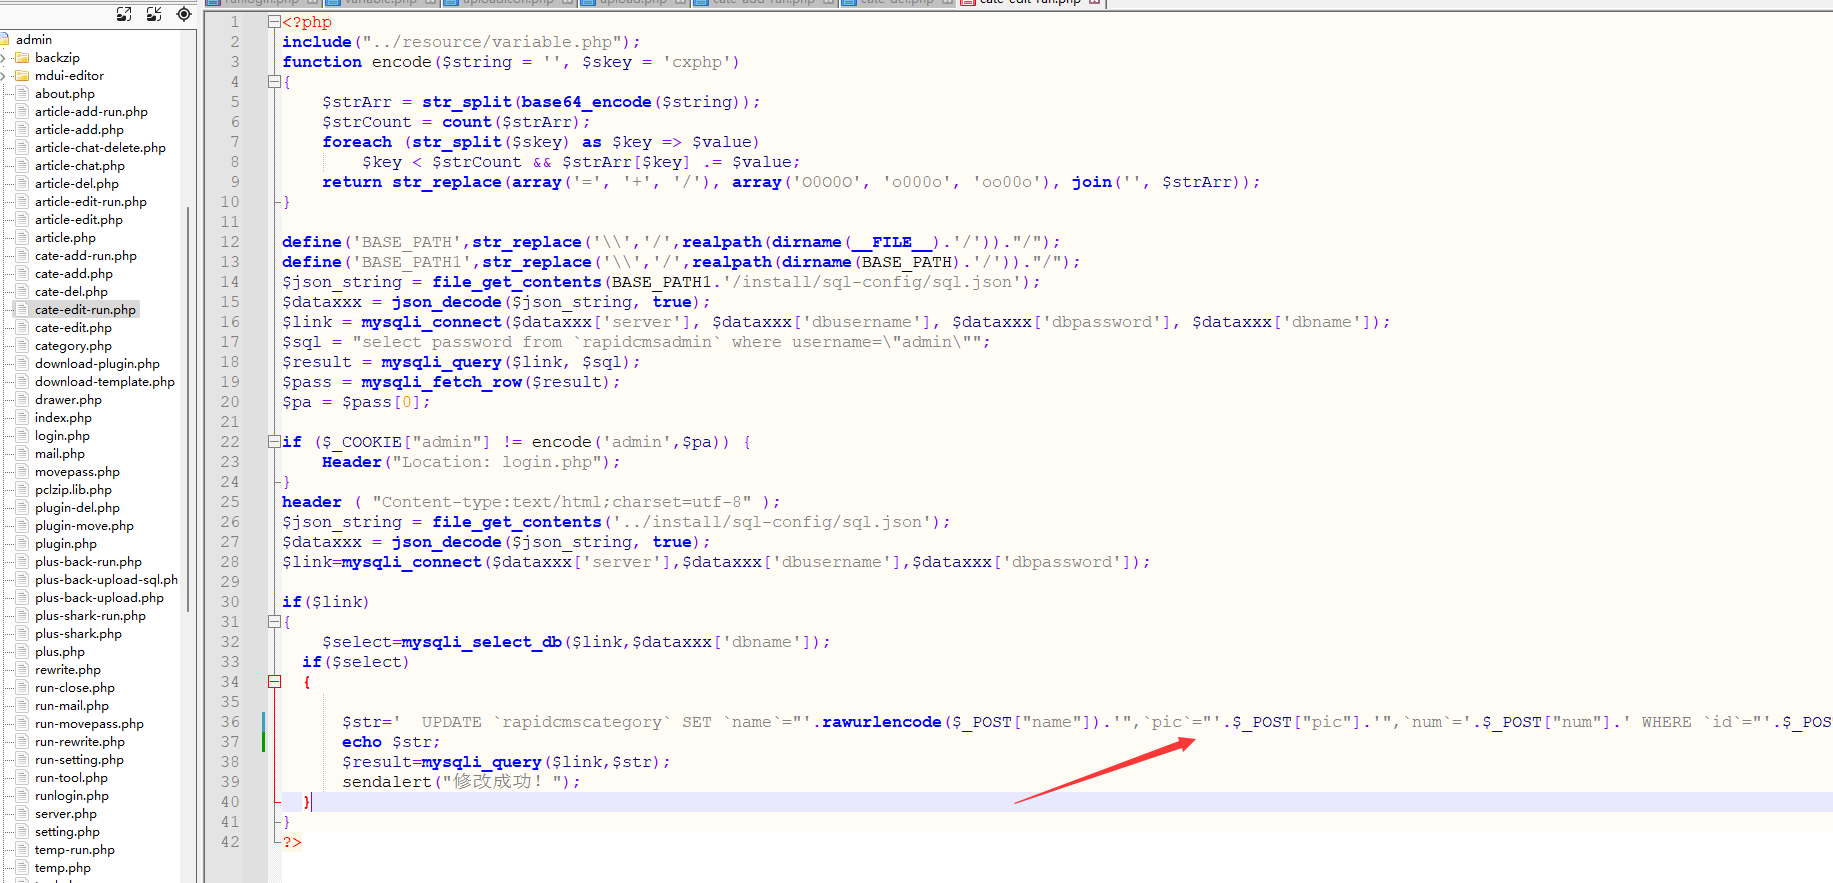Collapse the red fold marker at line 34
Image resolution: width=1833 pixels, height=883 pixels.
tap(274, 682)
